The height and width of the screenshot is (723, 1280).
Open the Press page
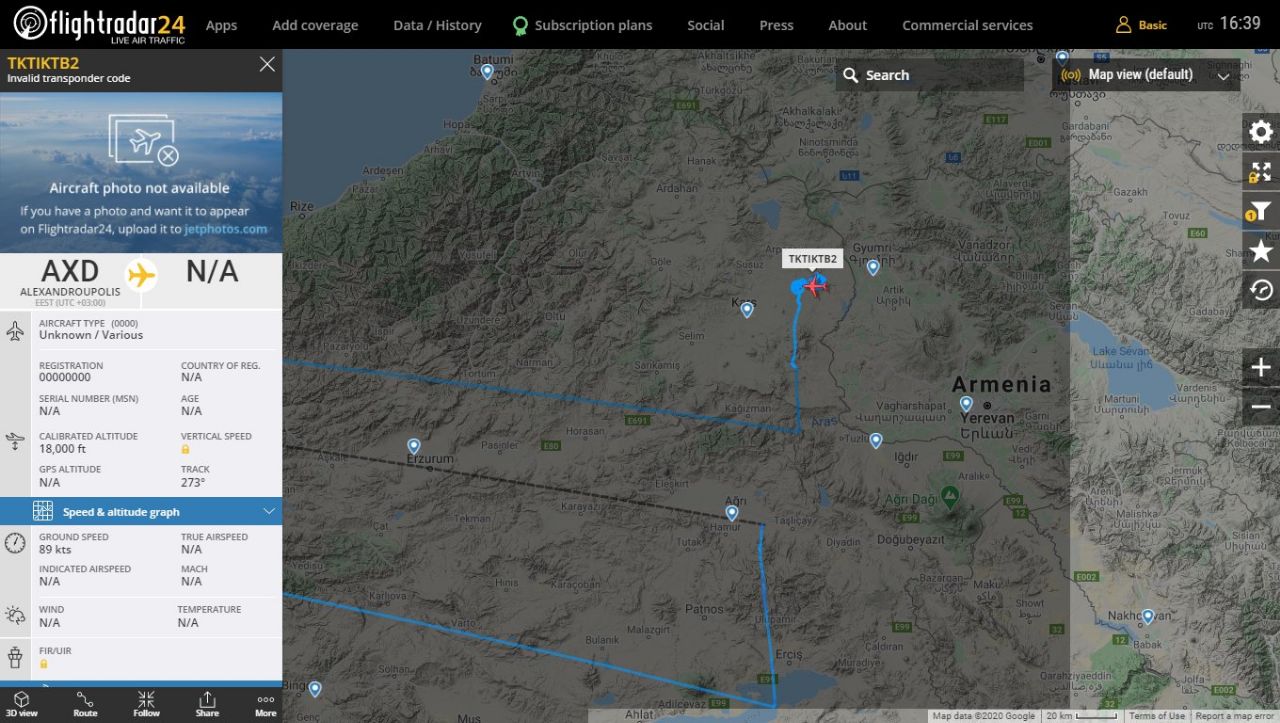pos(776,25)
